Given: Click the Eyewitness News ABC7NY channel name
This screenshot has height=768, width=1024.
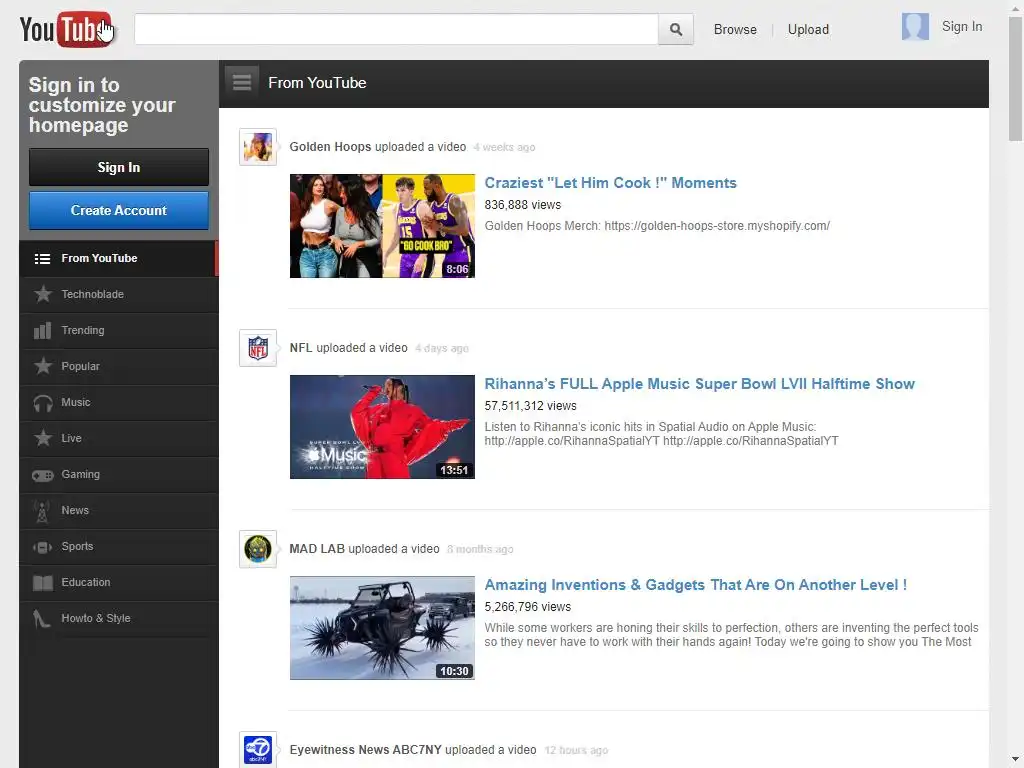Looking at the screenshot, I should [x=366, y=750].
